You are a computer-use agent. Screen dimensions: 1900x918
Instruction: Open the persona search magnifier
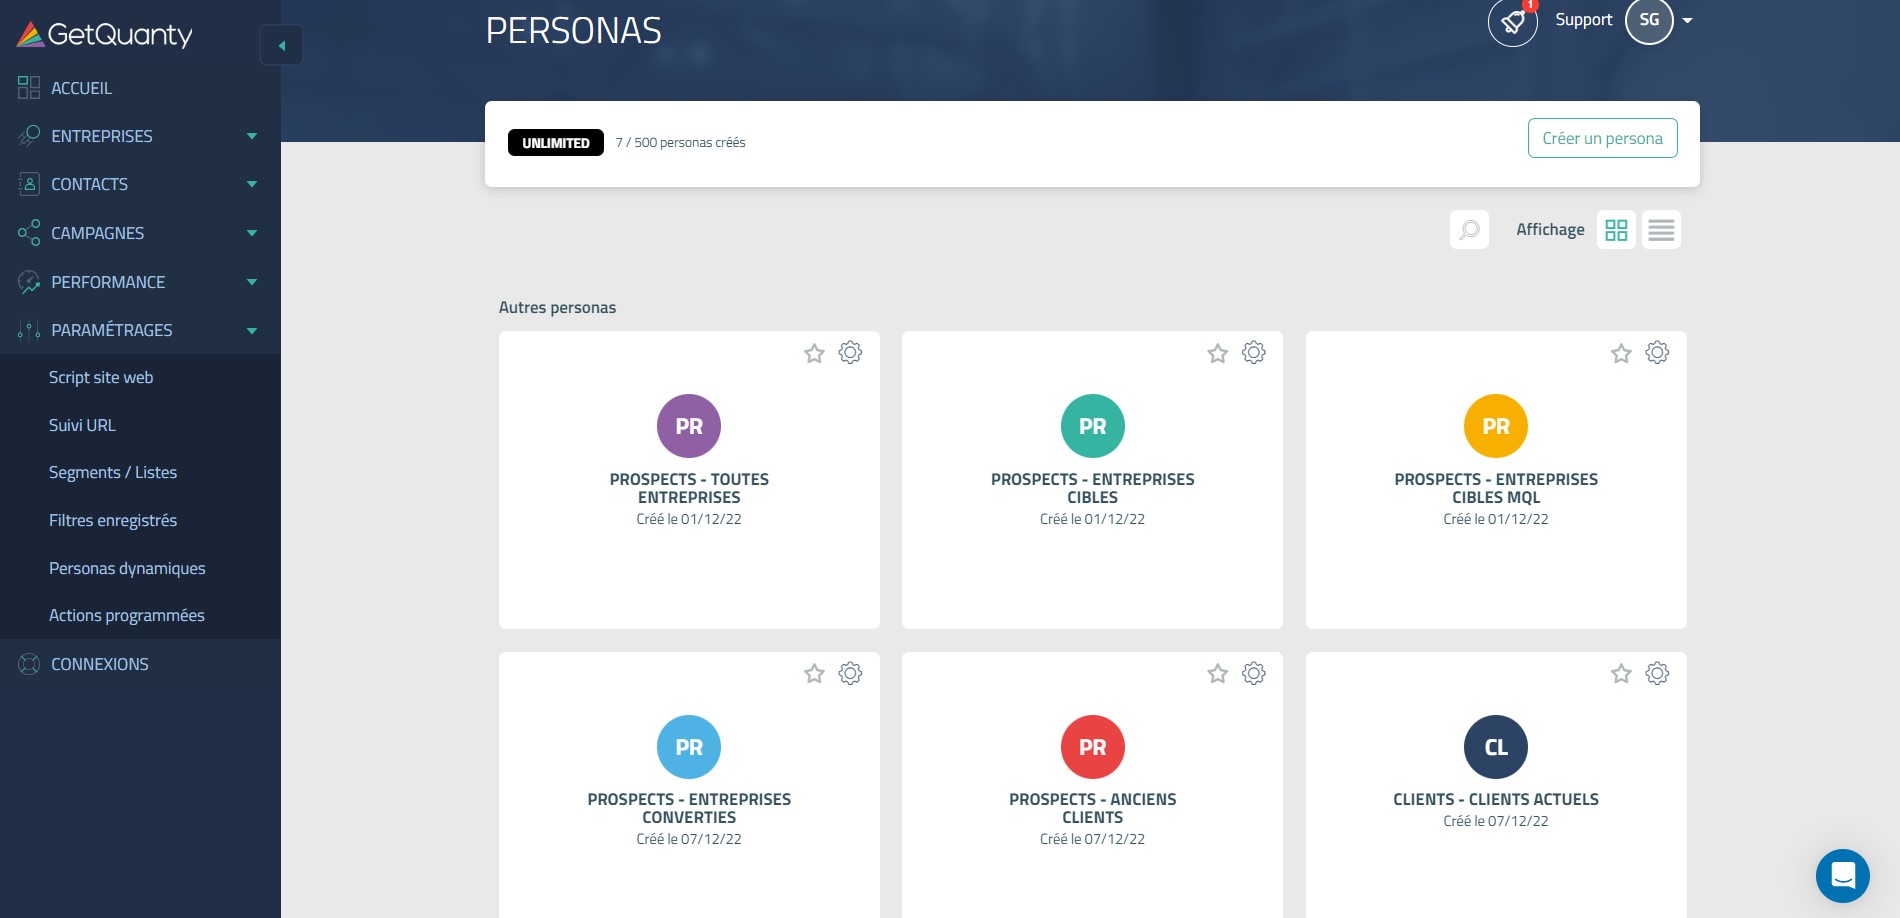1469,230
